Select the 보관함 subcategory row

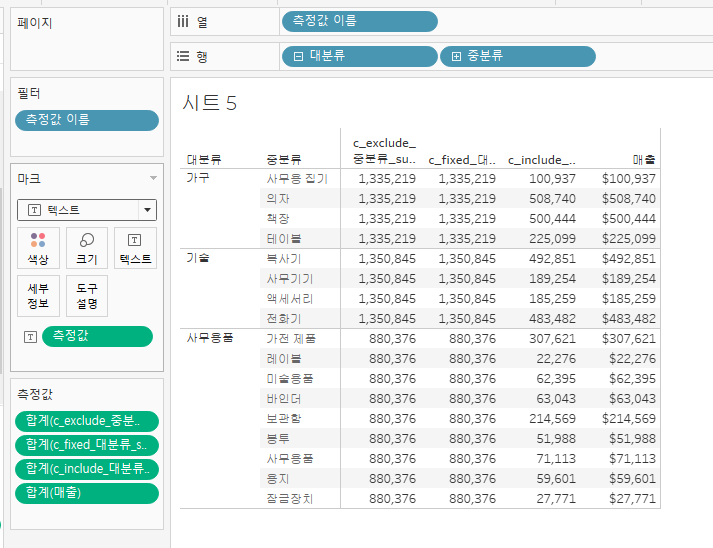click(284, 419)
